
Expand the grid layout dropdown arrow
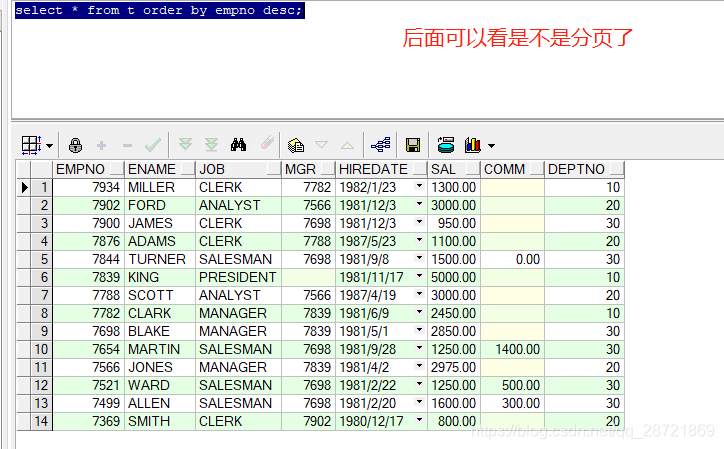(49, 146)
